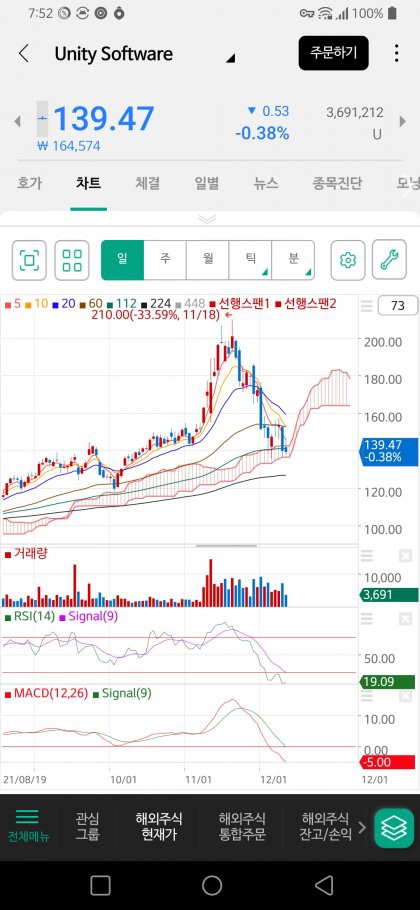Tap the 19.09 RSI value tag

click(x=389, y=681)
